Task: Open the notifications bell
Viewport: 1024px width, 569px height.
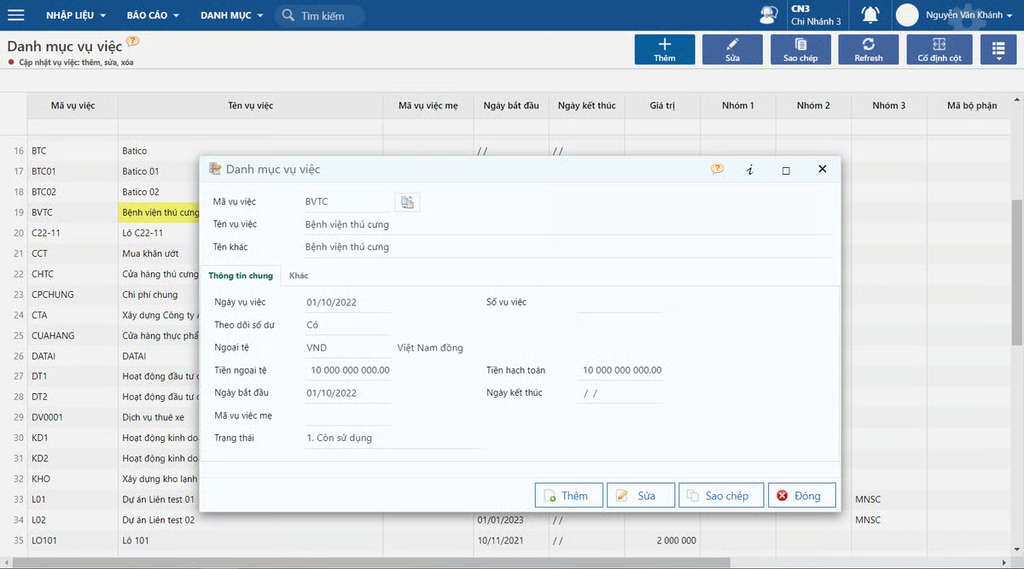Action: [x=870, y=14]
